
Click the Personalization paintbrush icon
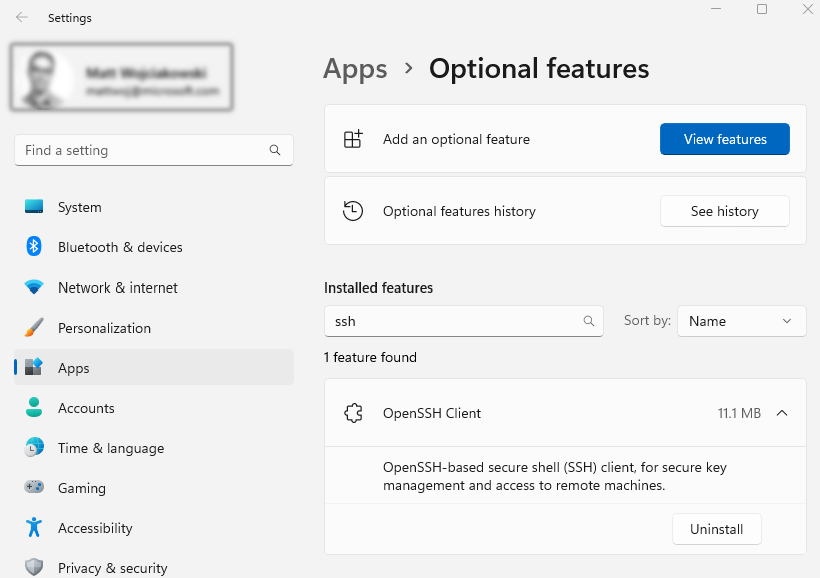click(x=34, y=328)
